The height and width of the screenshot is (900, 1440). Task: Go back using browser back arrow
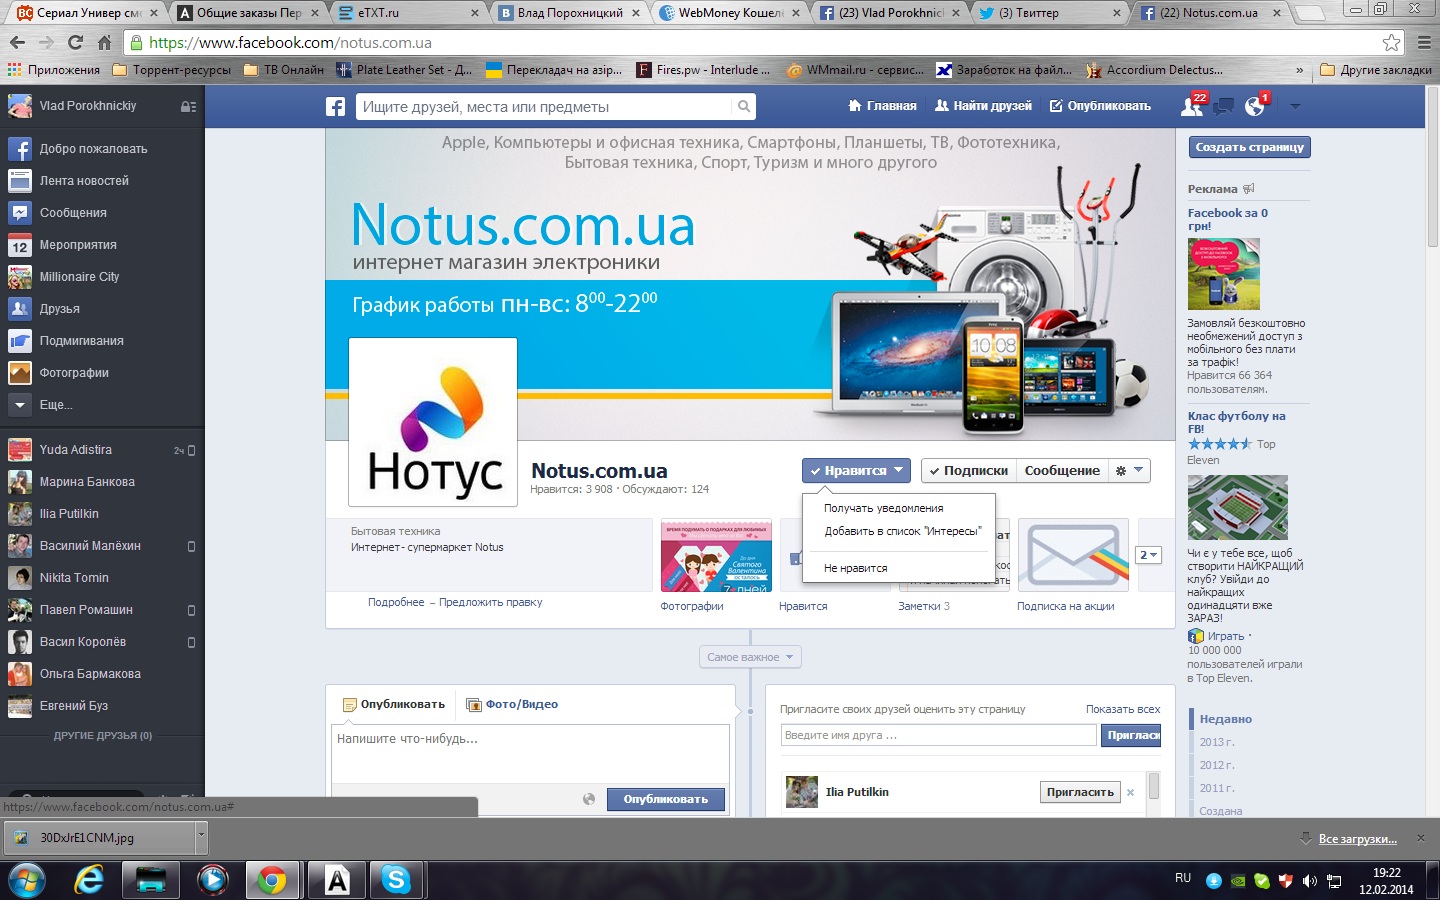pos(17,43)
